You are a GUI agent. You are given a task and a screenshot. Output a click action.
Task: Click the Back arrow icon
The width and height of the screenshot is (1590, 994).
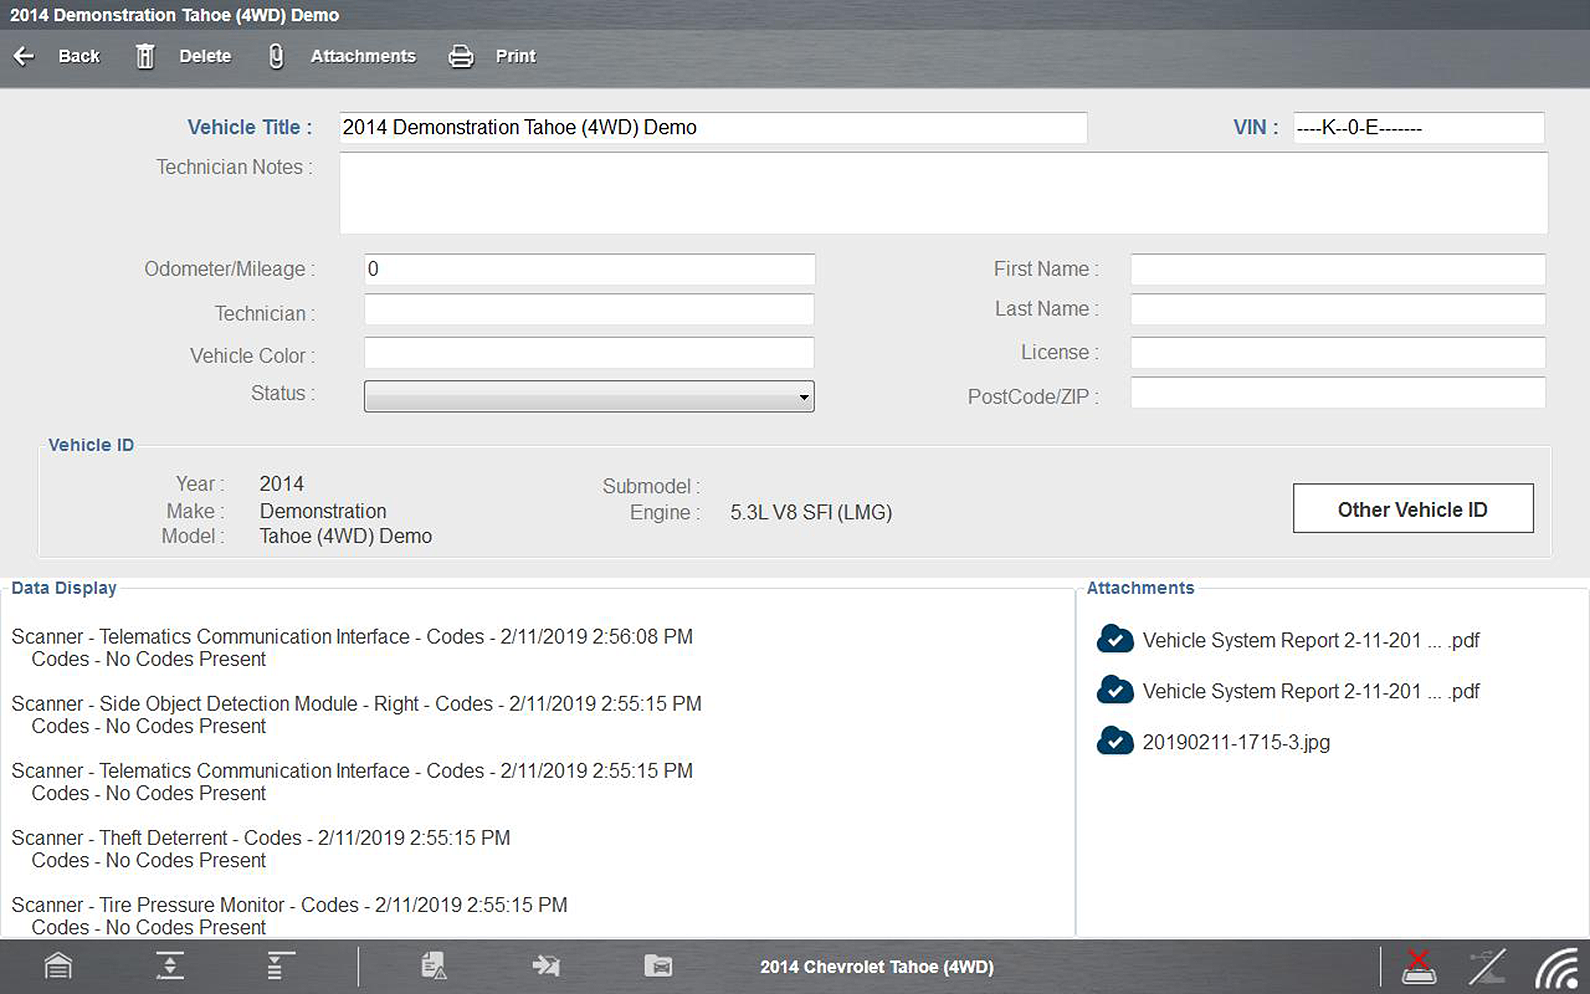coord(24,57)
